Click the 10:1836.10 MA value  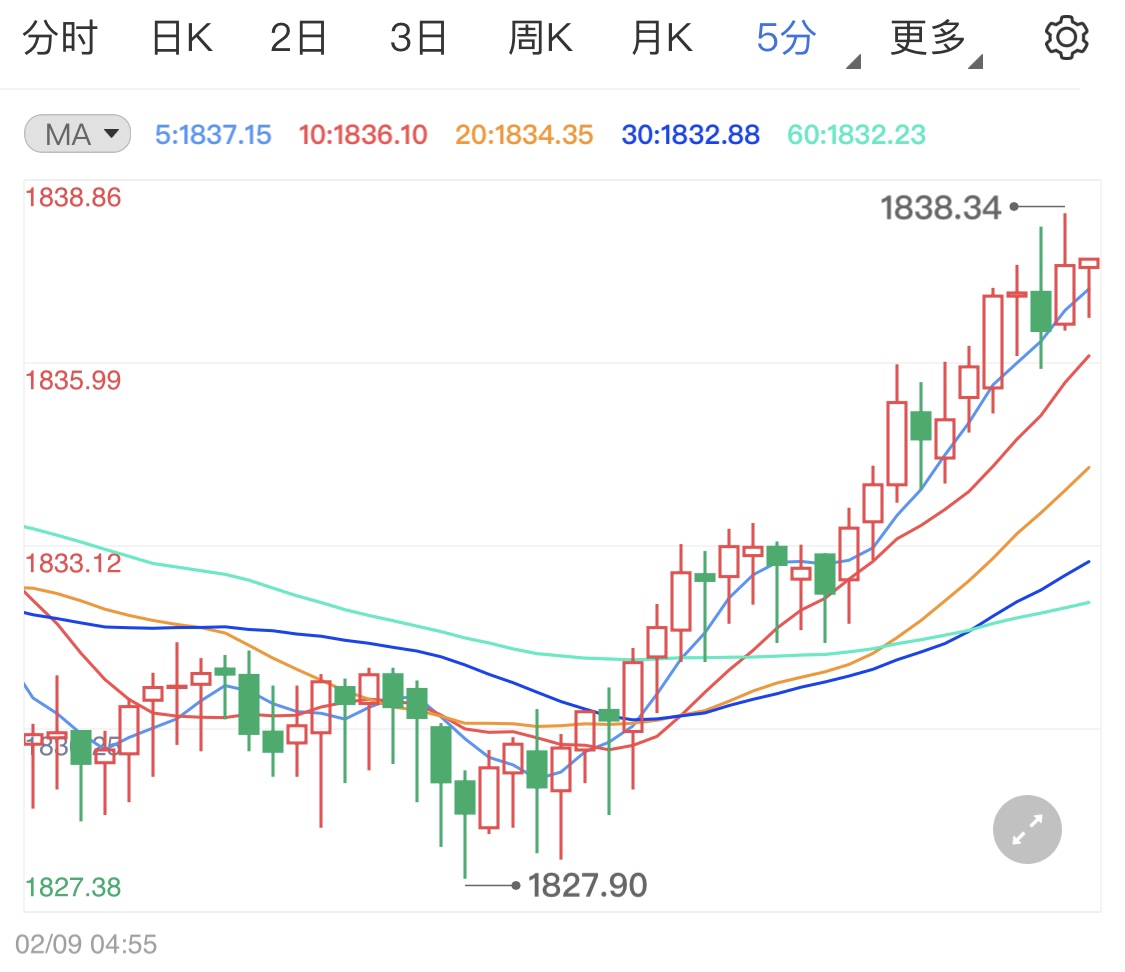pyautogui.click(x=363, y=135)
